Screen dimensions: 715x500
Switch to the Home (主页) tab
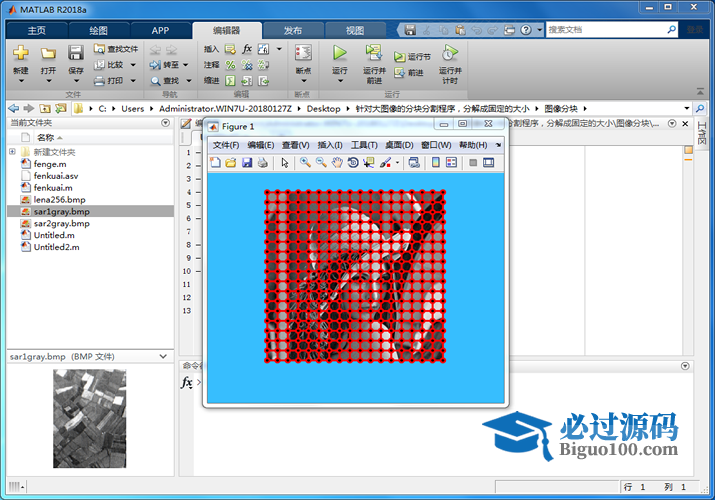(36, 31)
